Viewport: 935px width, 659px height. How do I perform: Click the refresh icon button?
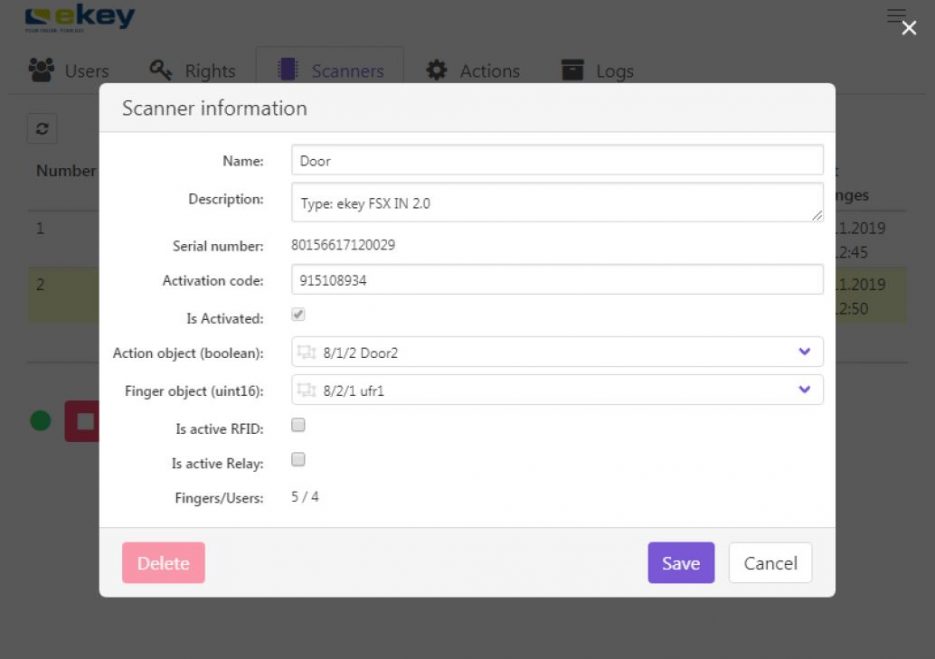click(x=42, y=129)
